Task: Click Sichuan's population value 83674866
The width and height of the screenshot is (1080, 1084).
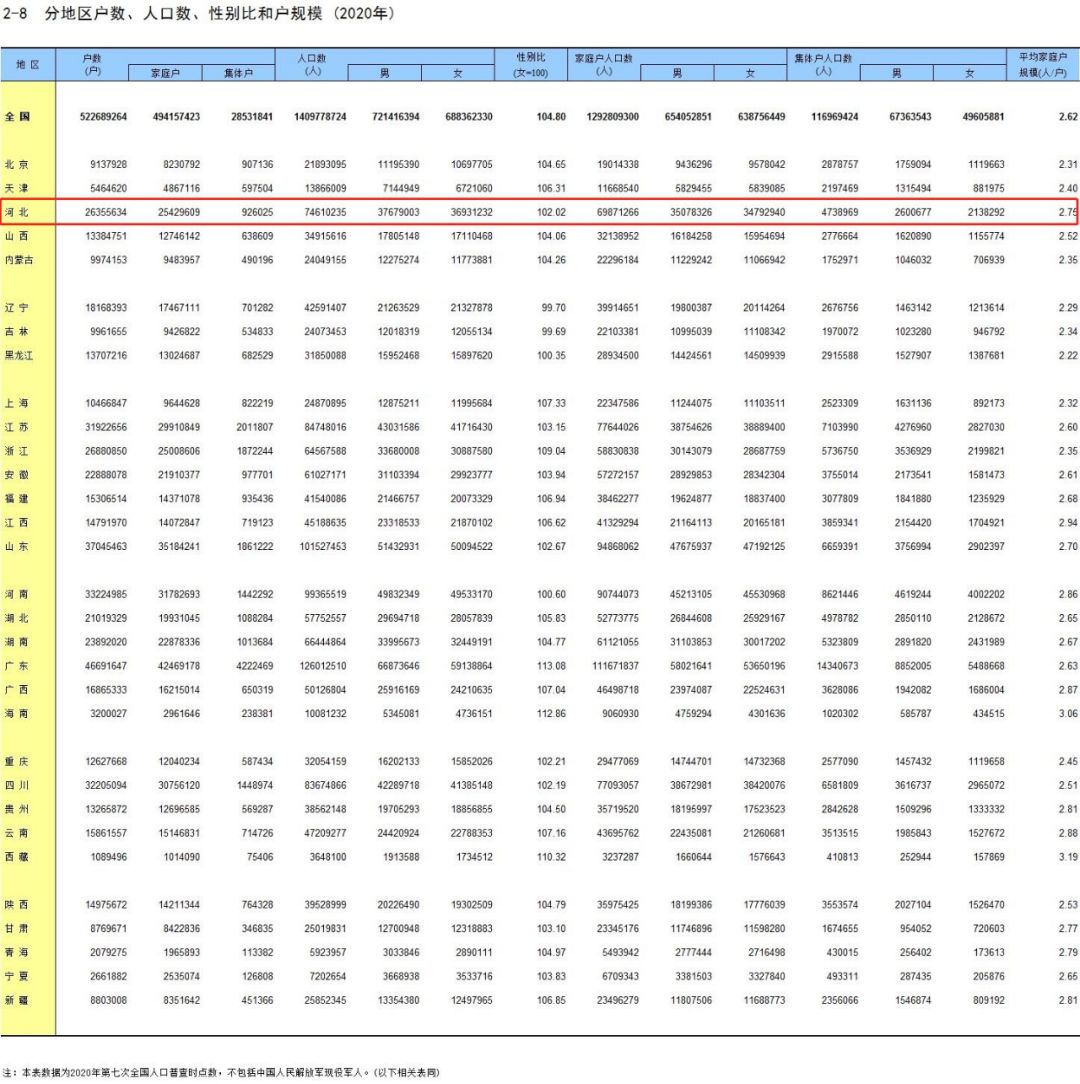Action: [325, 785]
